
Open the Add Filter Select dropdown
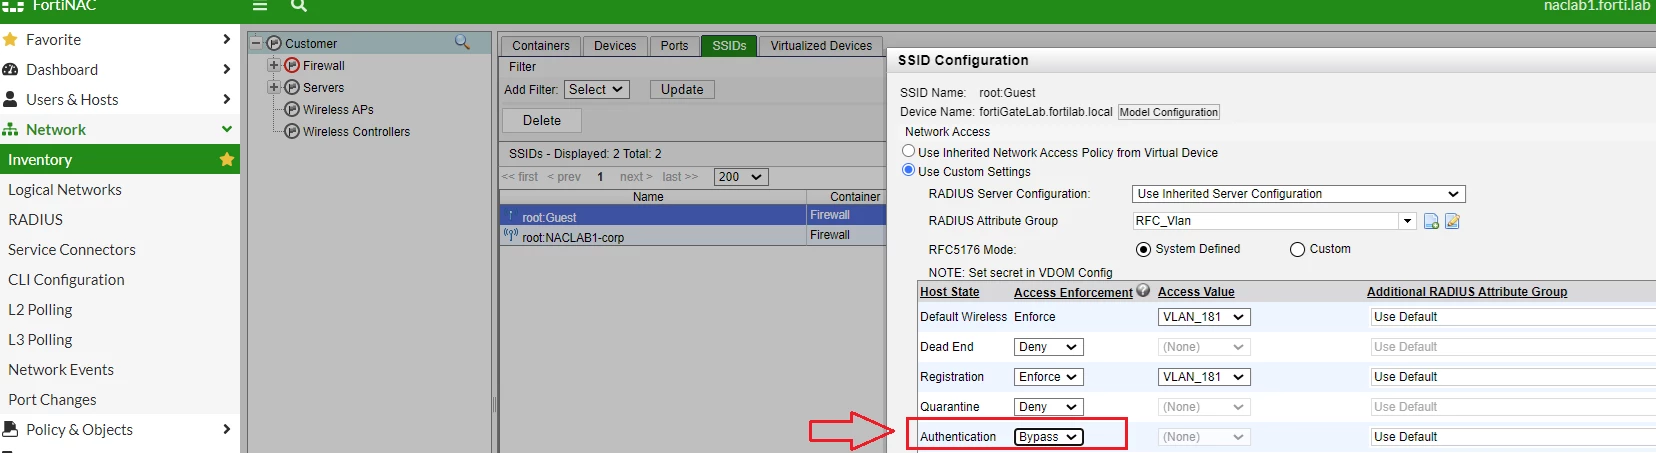click(597, 89)
